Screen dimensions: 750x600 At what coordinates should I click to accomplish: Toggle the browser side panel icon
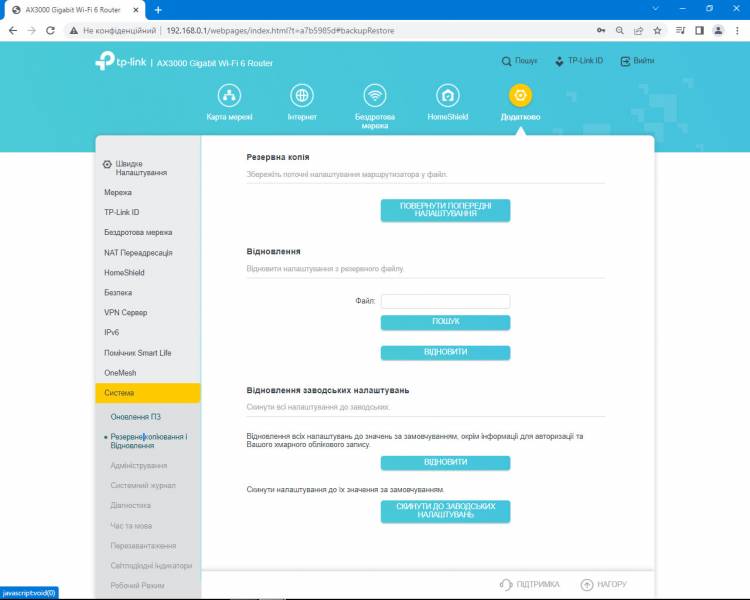(699, 31)
